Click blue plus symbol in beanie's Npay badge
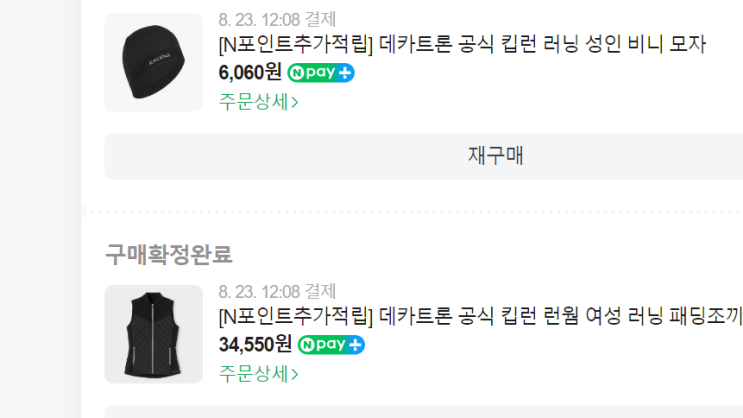The height and width of the screenshot is (418, 743). [345, 73]
